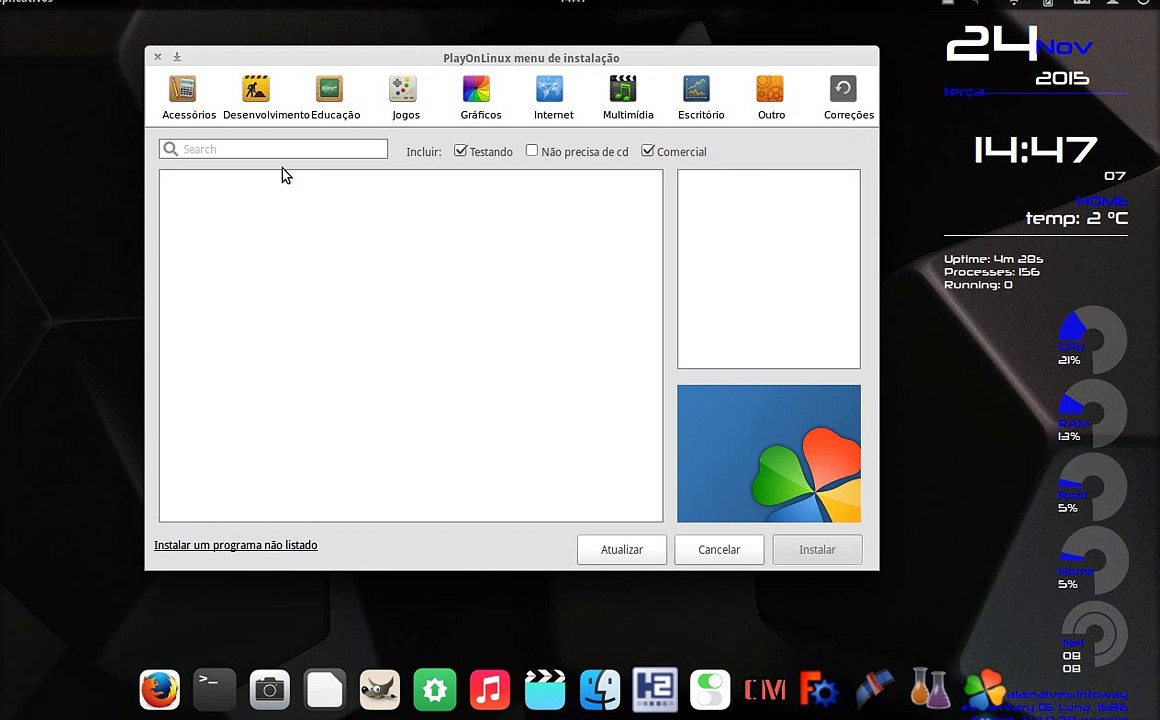Enable the Não precisa de cd option
The image size is (1160, 720).
point(531,150)
